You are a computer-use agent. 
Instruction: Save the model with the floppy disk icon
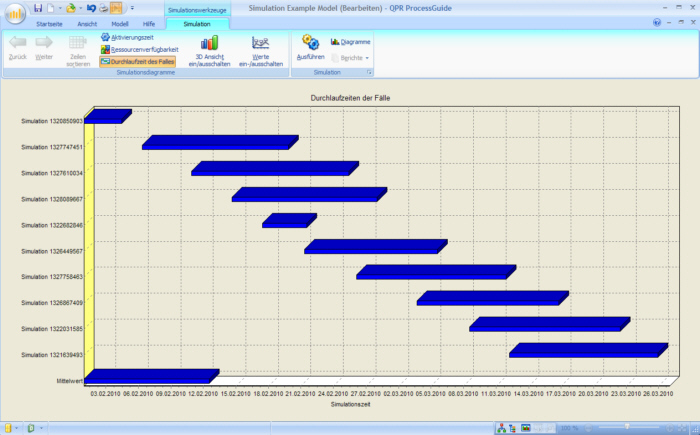(38, 8)
